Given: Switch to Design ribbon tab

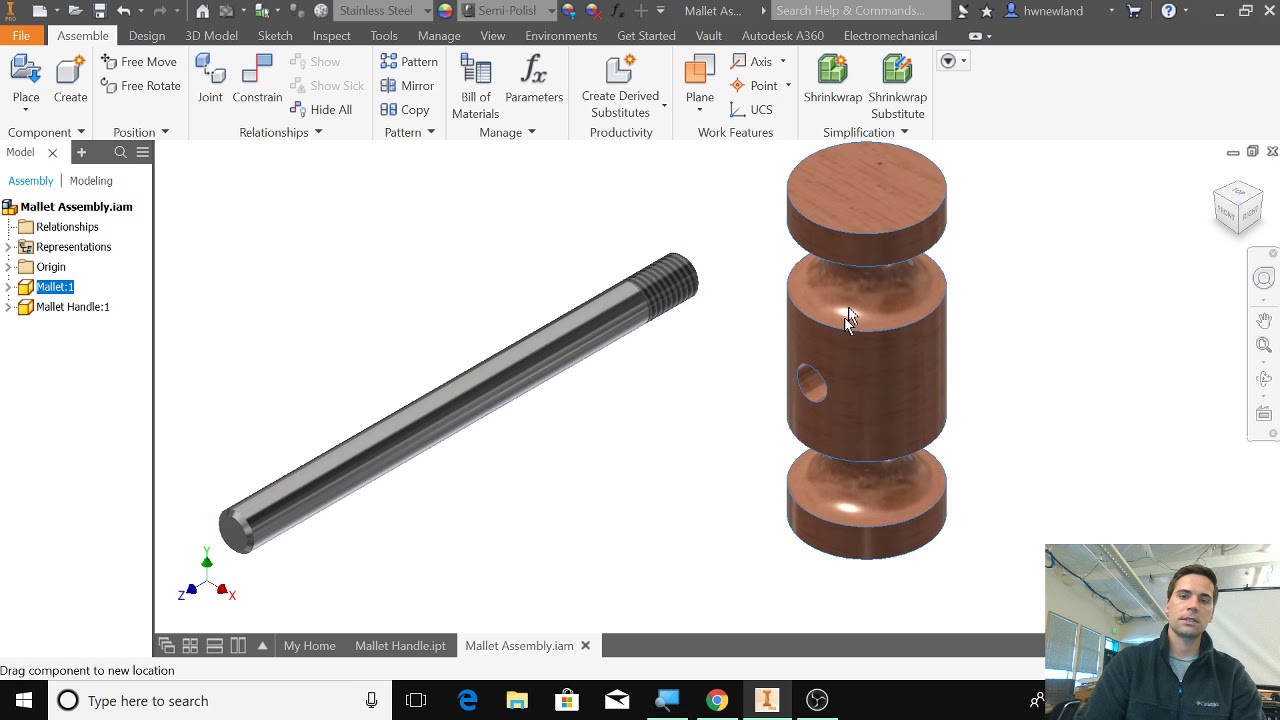Looking at the screenshot, I should (x=147, y=36).
